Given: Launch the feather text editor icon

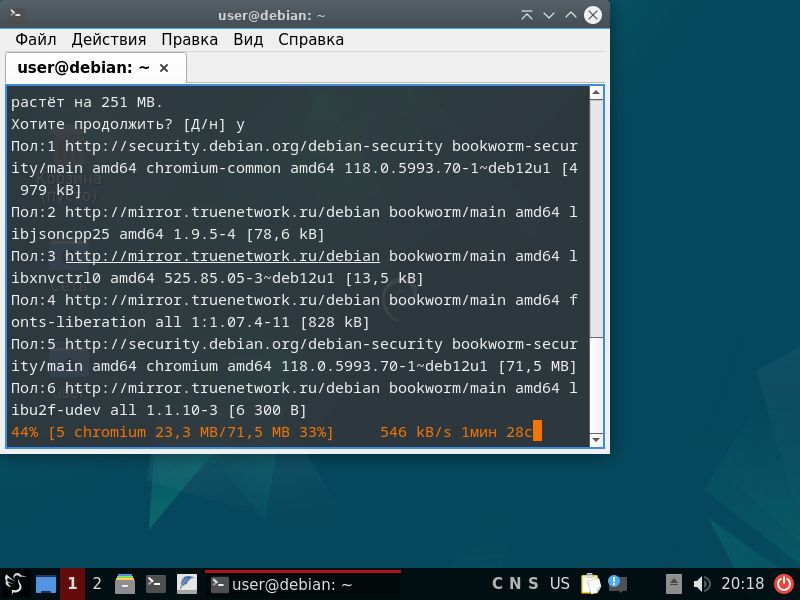Looking at the screenshot, I should click(x=187, y=584).
